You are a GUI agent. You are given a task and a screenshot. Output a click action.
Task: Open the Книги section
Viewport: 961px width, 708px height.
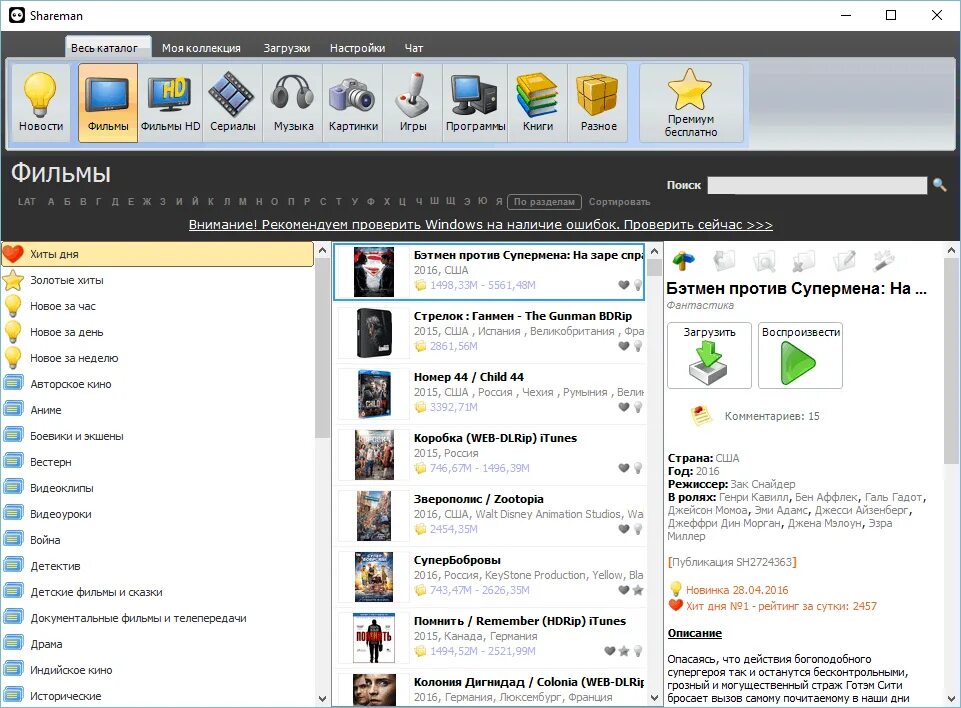point(537,103)
